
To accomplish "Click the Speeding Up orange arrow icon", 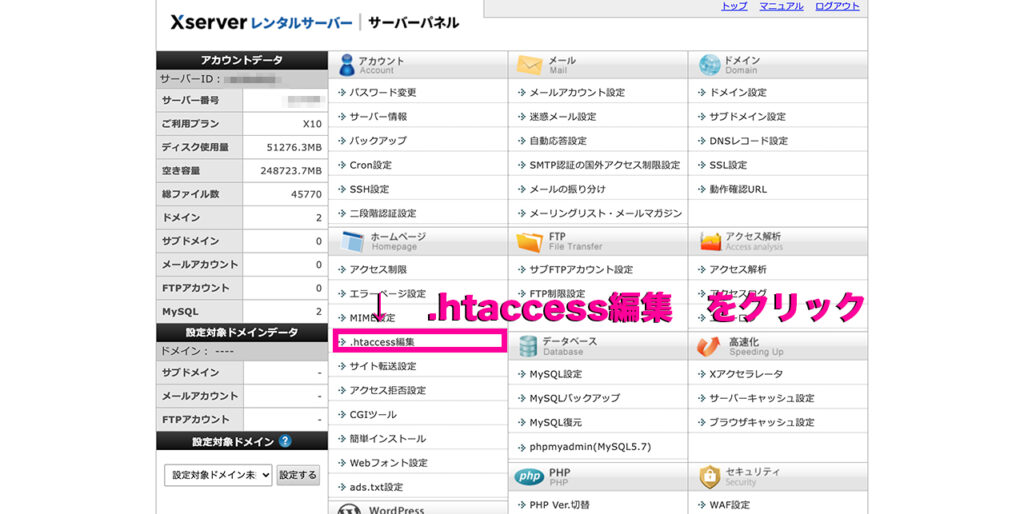I will [709, 346].
